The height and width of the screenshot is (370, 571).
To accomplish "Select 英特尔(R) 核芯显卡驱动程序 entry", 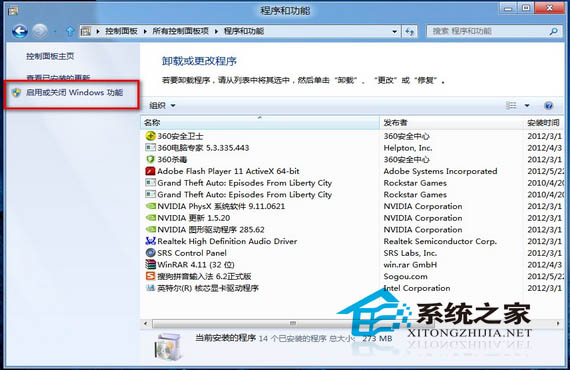I will (208, 288).
